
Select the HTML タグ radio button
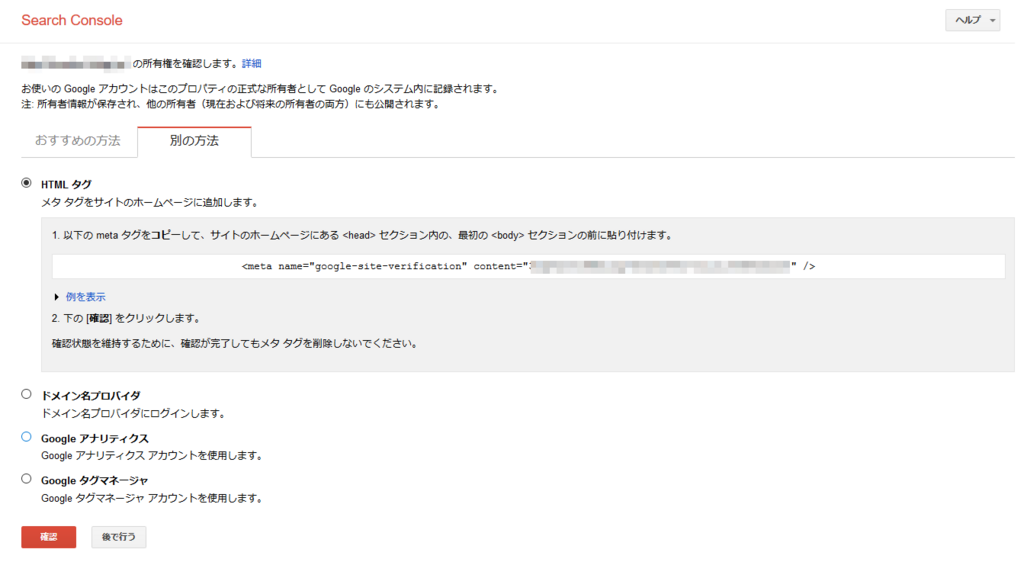pyautogui.click(x=26, y=183)
